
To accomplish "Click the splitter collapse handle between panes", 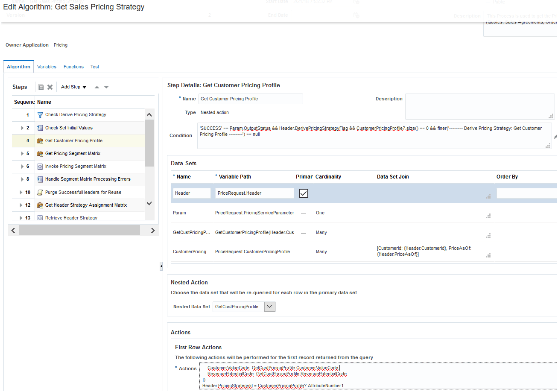I will pos(161,266).
